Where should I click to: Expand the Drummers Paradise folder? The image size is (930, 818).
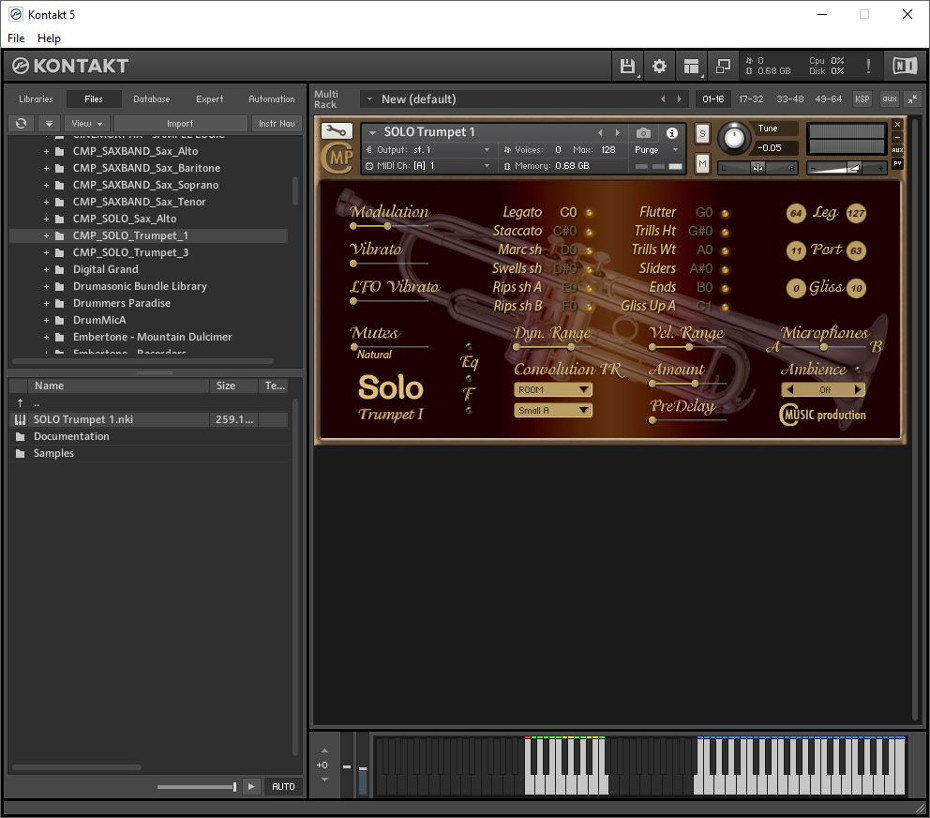point(46,303)
